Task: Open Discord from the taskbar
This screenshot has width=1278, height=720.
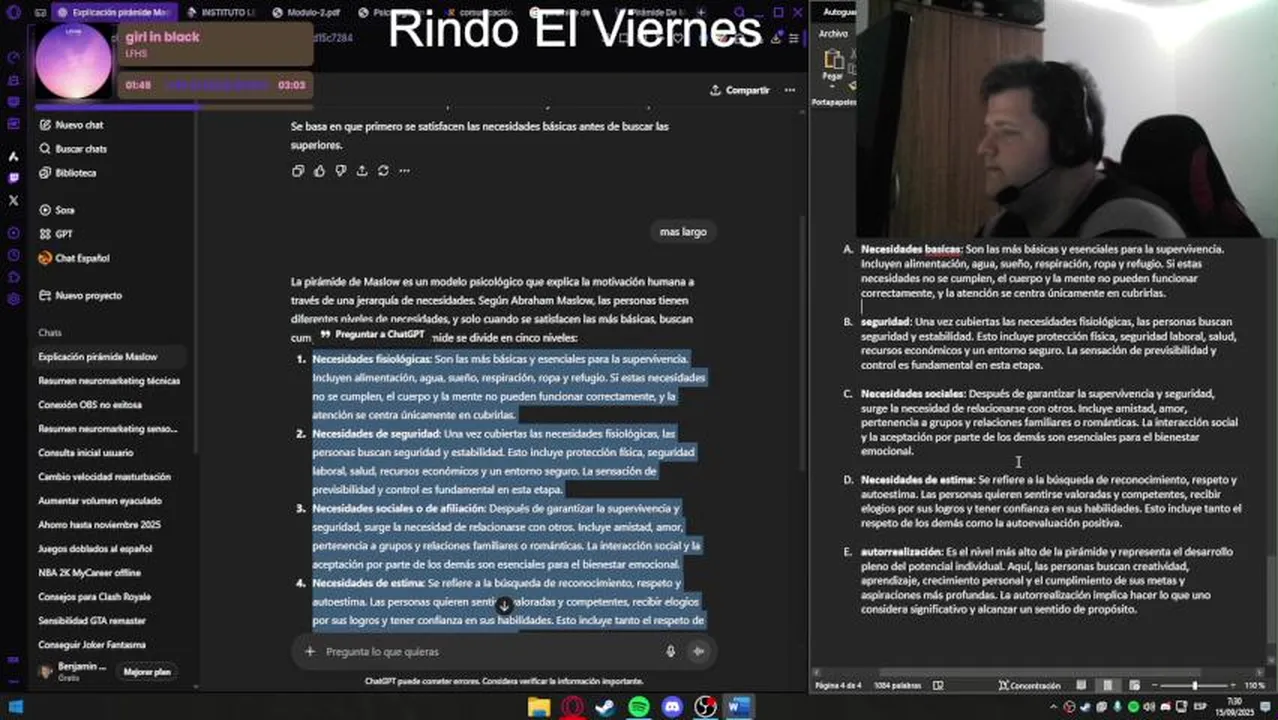Action: tap(672, 707)
